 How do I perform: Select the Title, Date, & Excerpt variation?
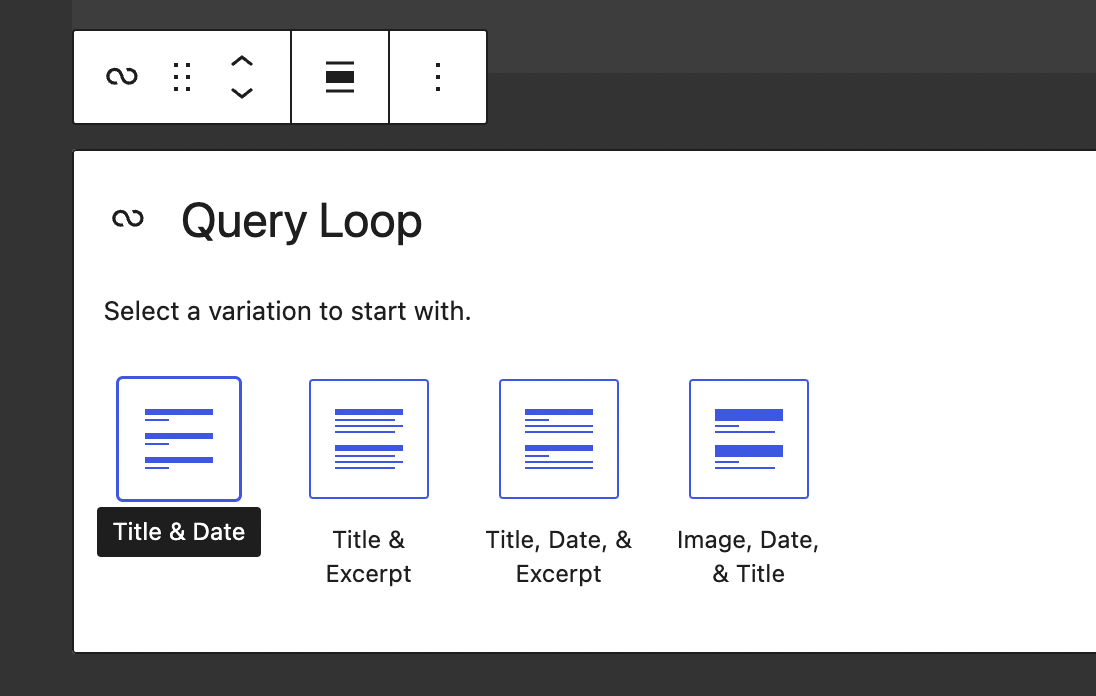click(558, 438)
